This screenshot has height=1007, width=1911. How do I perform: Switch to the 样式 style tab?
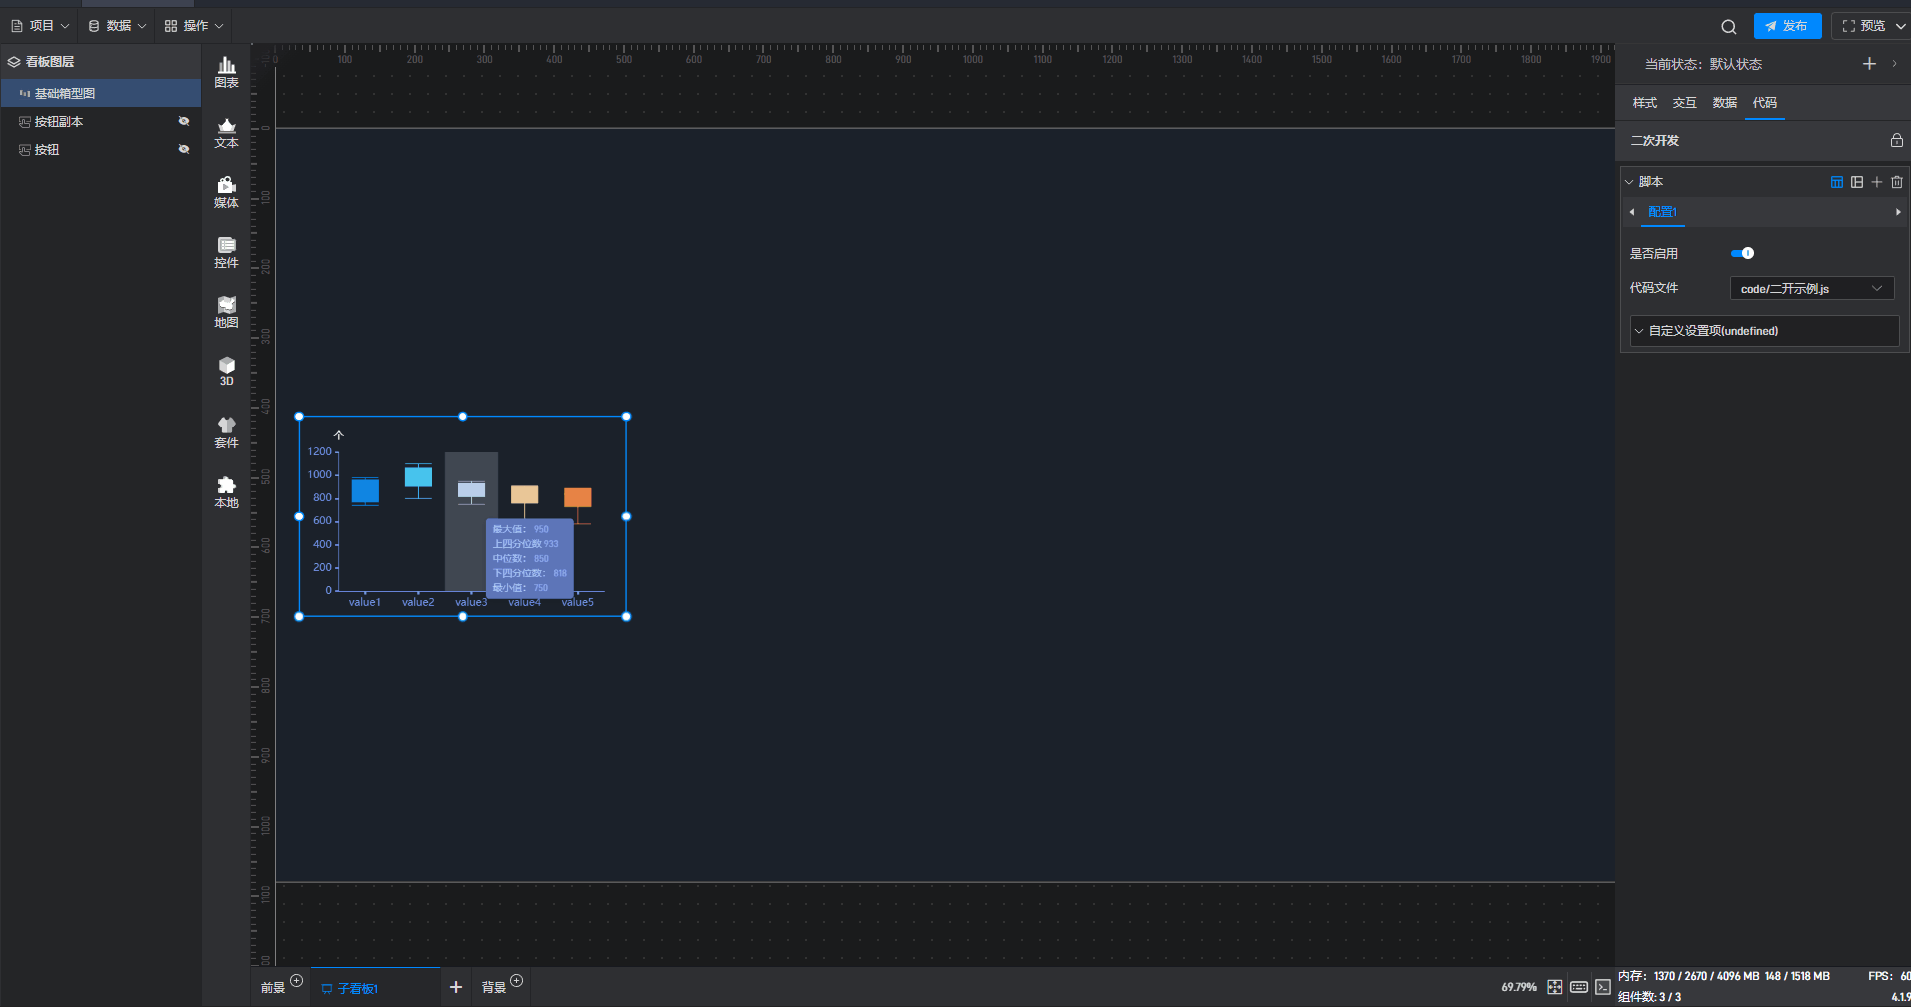tap(1645, 103)
